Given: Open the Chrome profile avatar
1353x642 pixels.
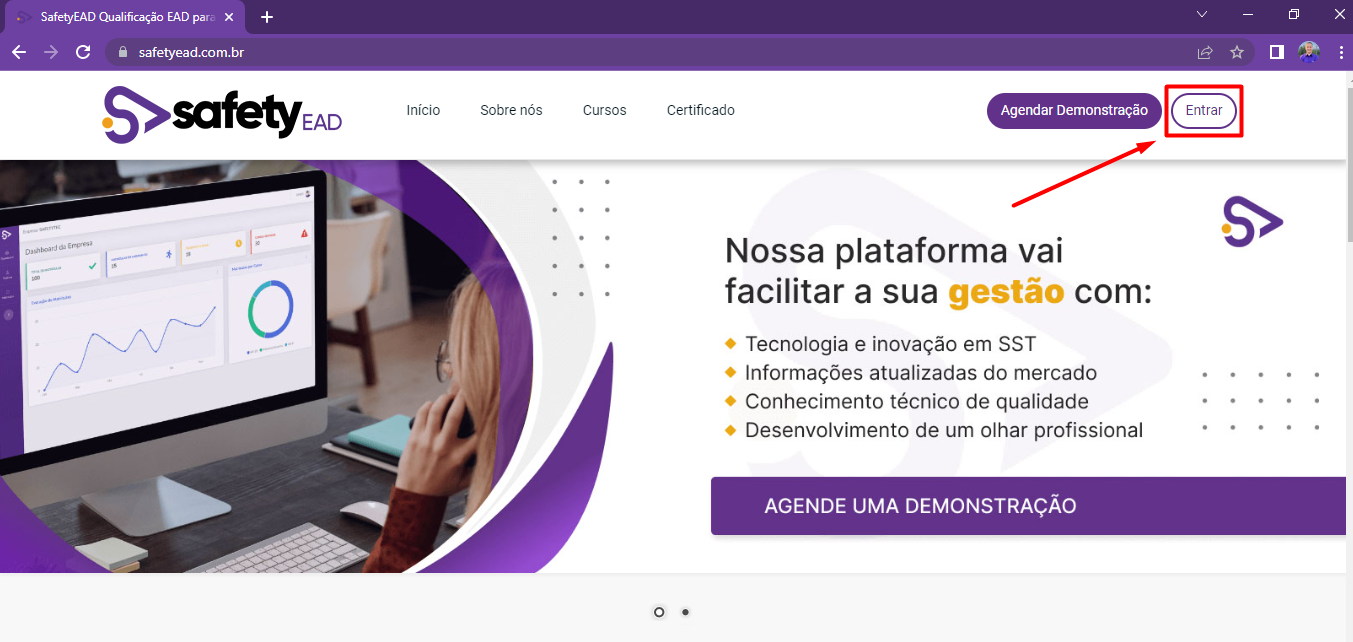Looking at the screenshot, I should [1309, 52].
